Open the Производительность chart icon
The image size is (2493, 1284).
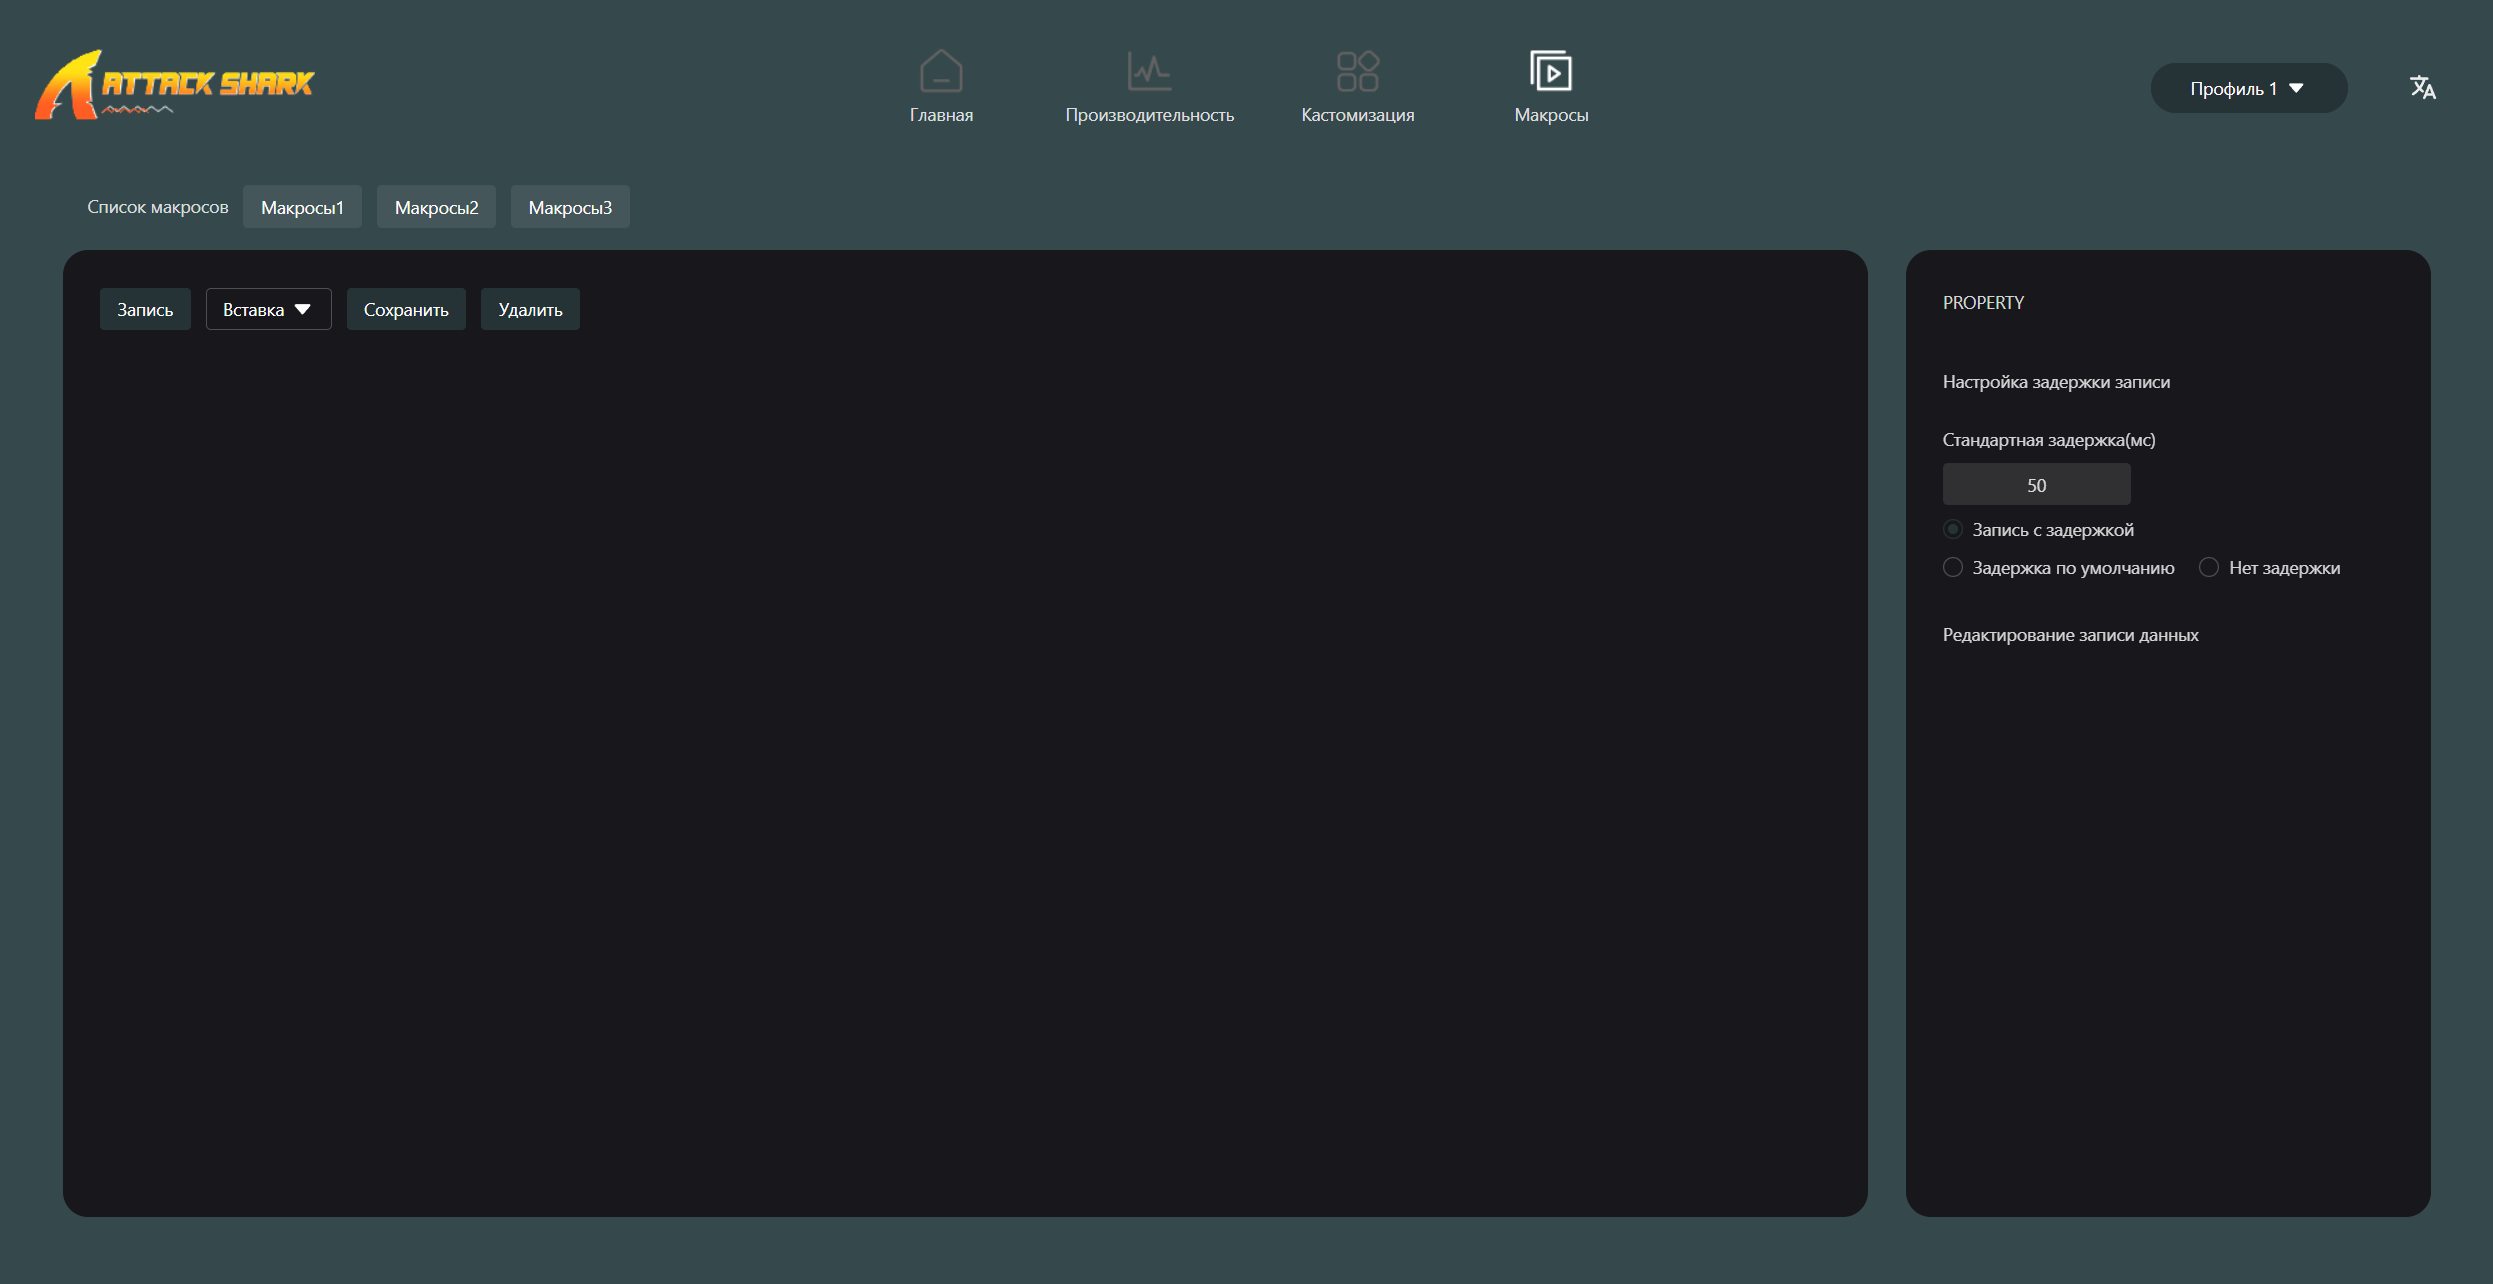(1149, 71)
